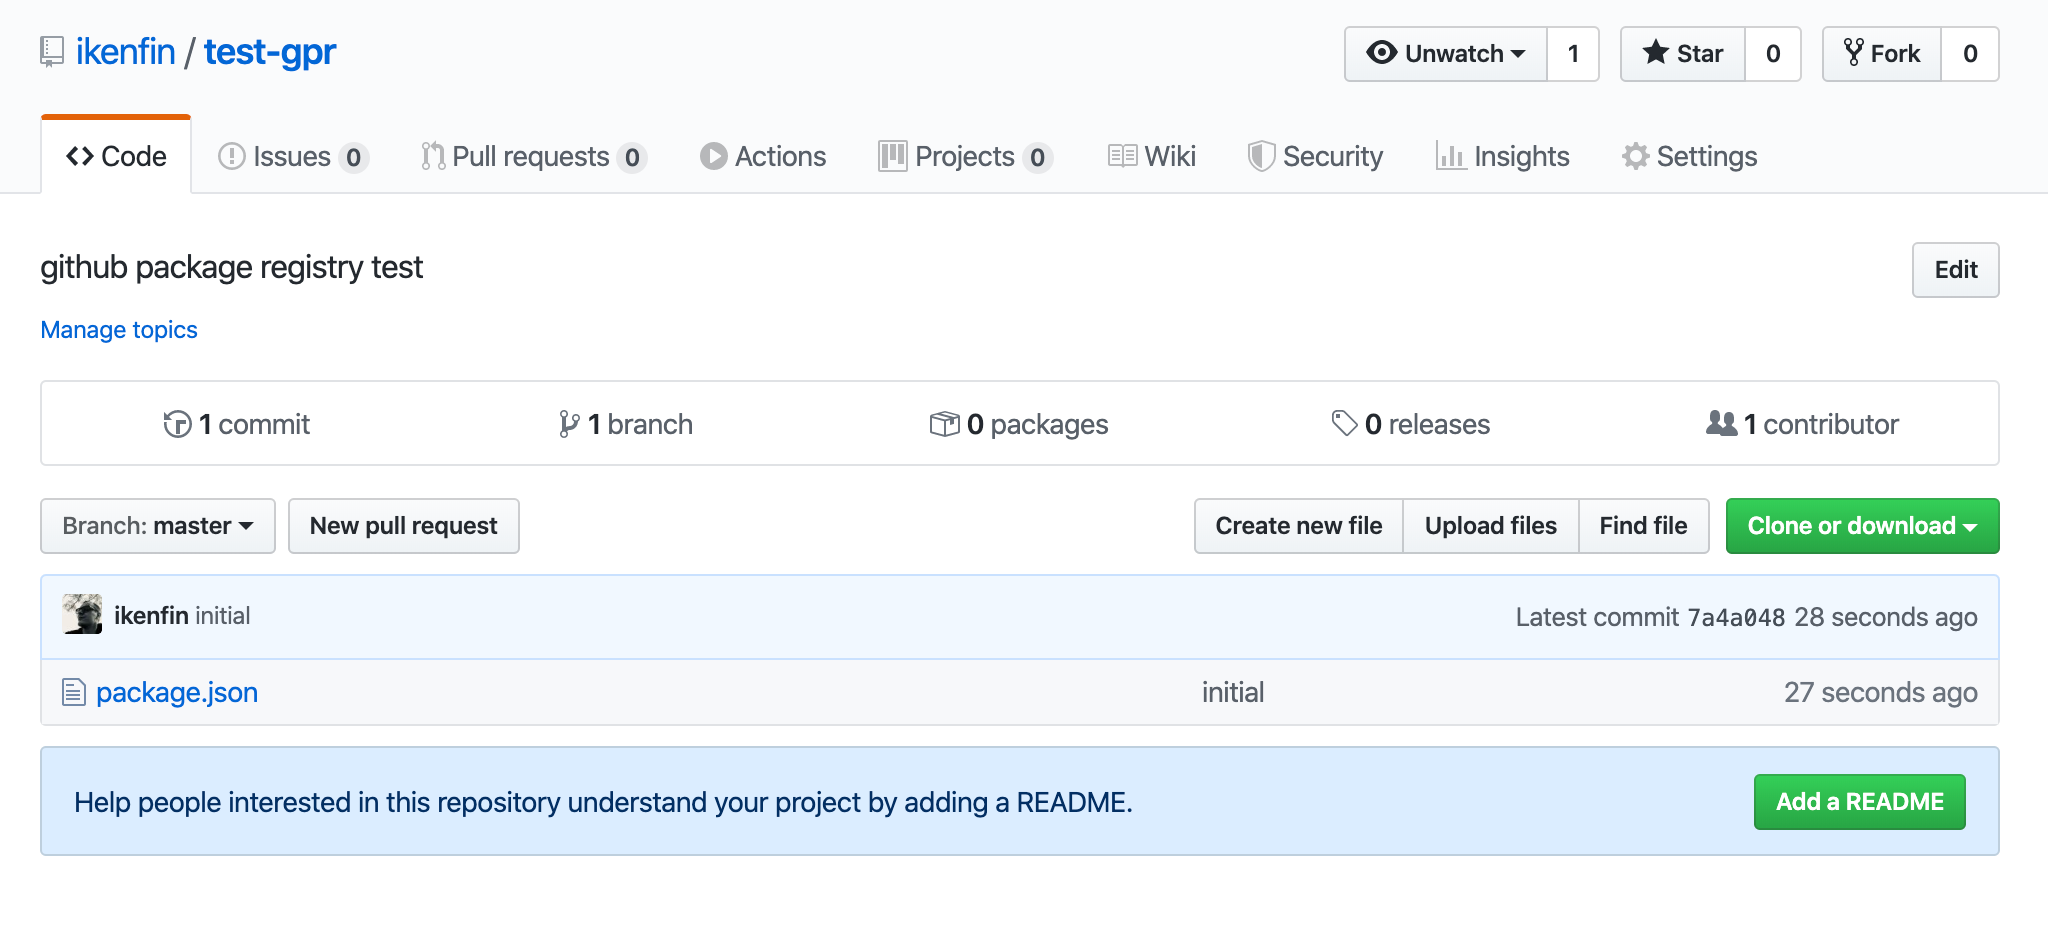
Task: Open the Clone or download dropdown
Action: [x=1862, y=526]
